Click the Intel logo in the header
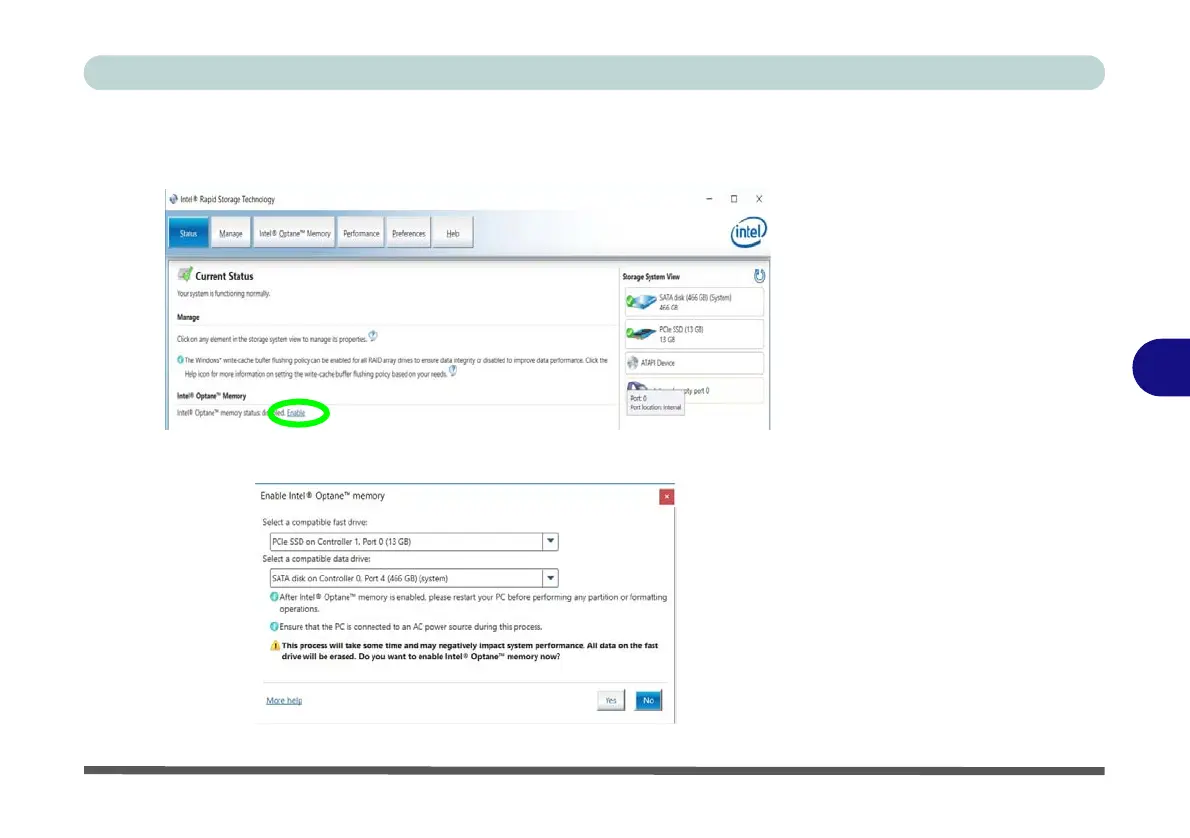1190x838 pixels. point(748,232)
